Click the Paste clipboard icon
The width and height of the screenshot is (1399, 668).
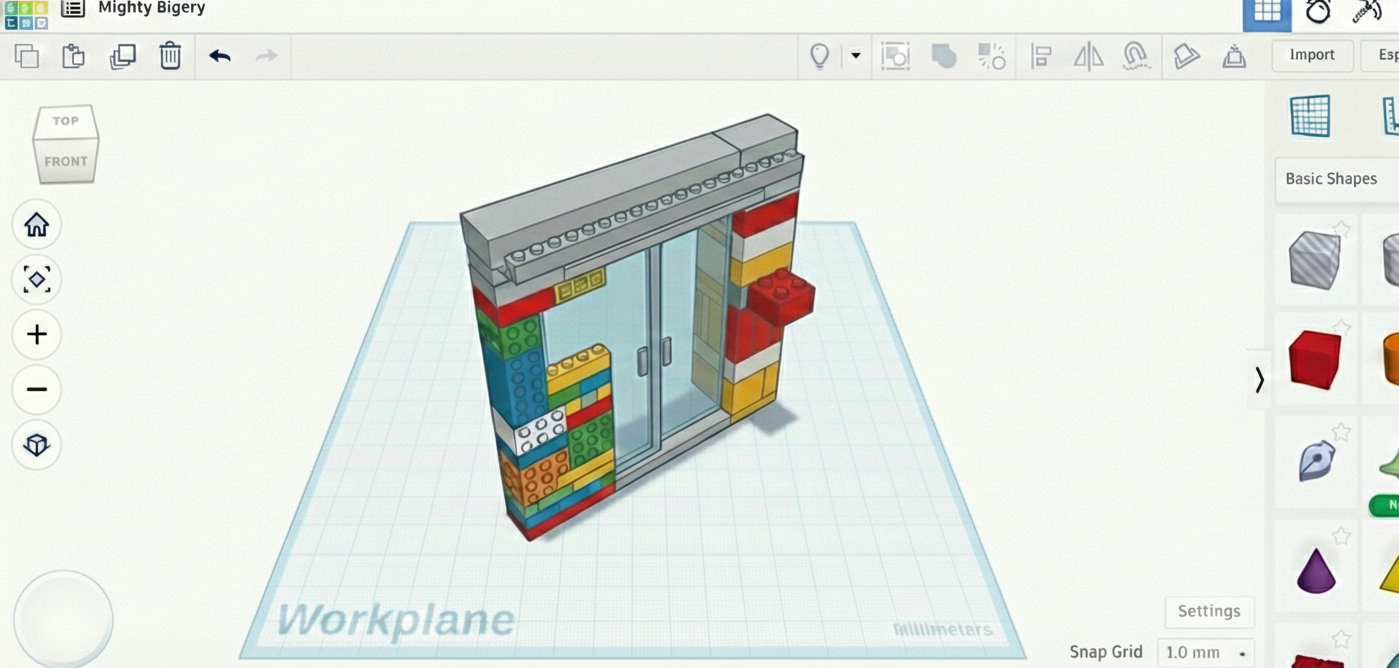click(x=73, y=56)
